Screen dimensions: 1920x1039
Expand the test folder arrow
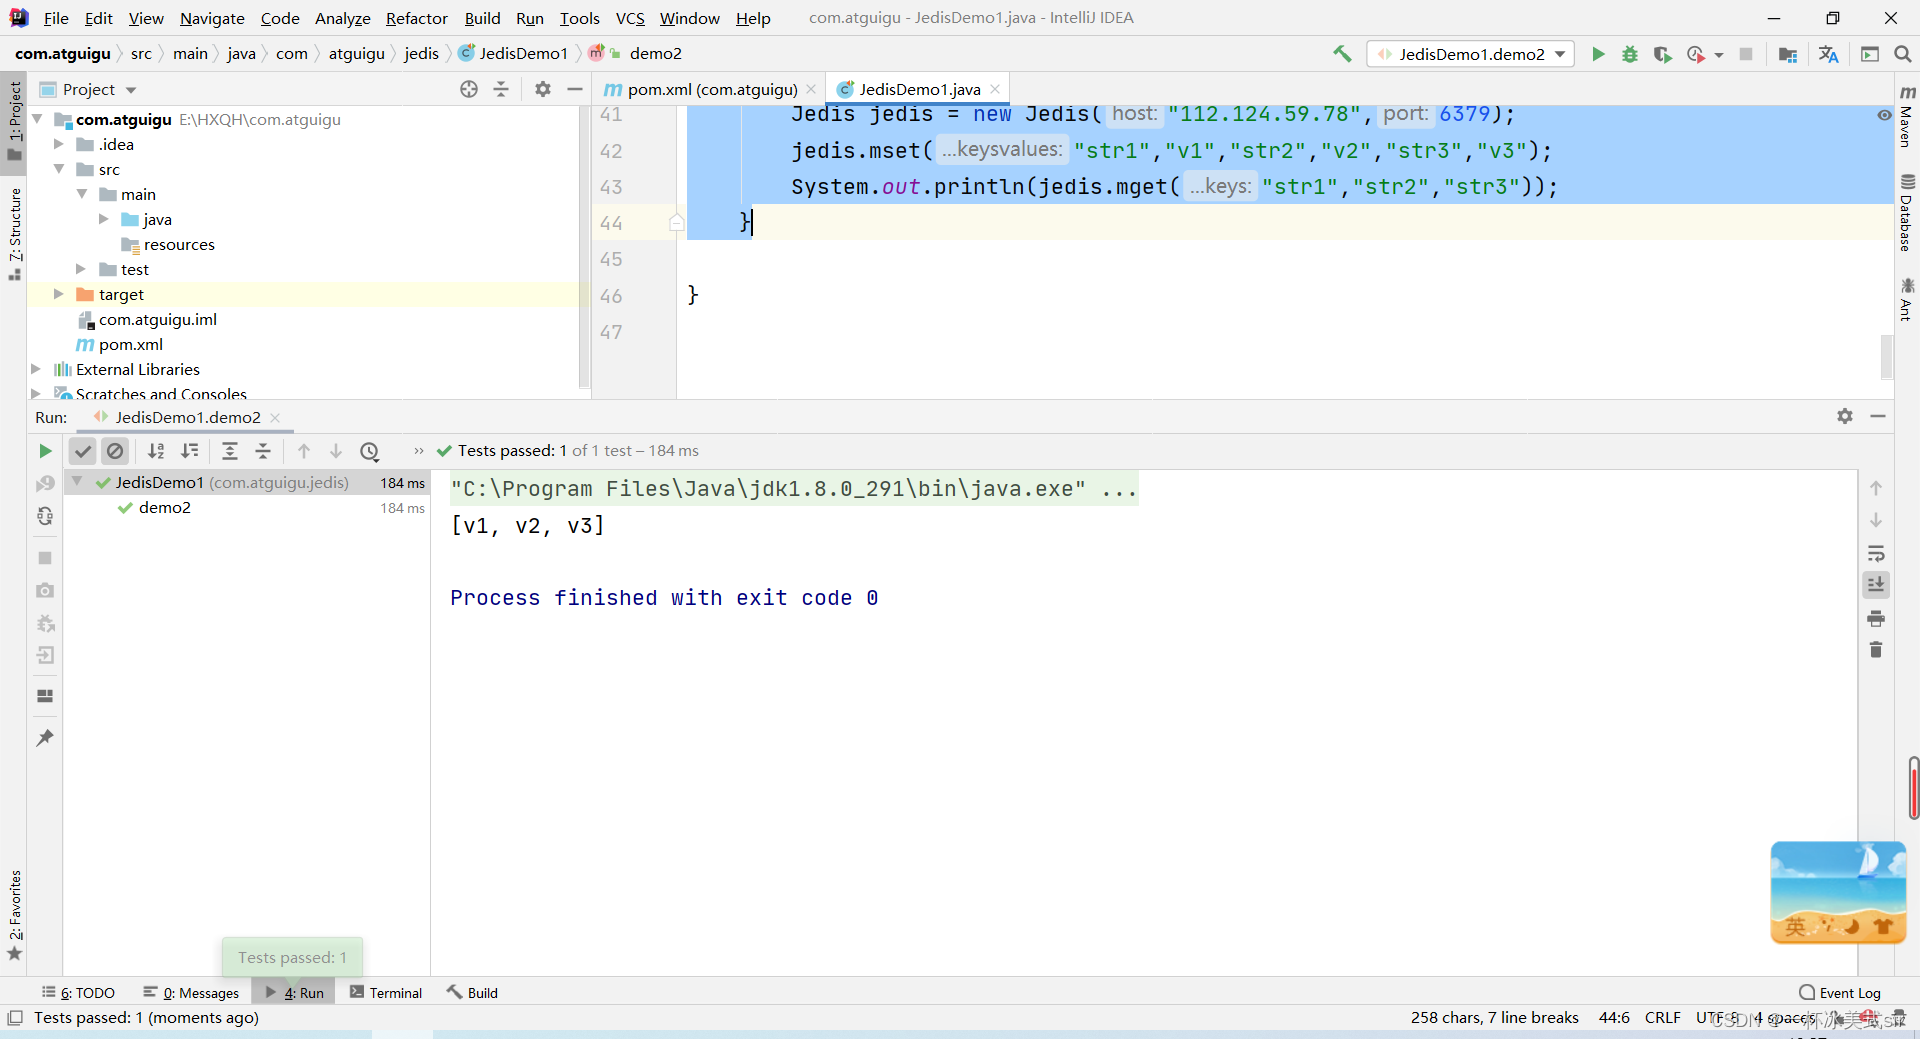tap(82, 269)
